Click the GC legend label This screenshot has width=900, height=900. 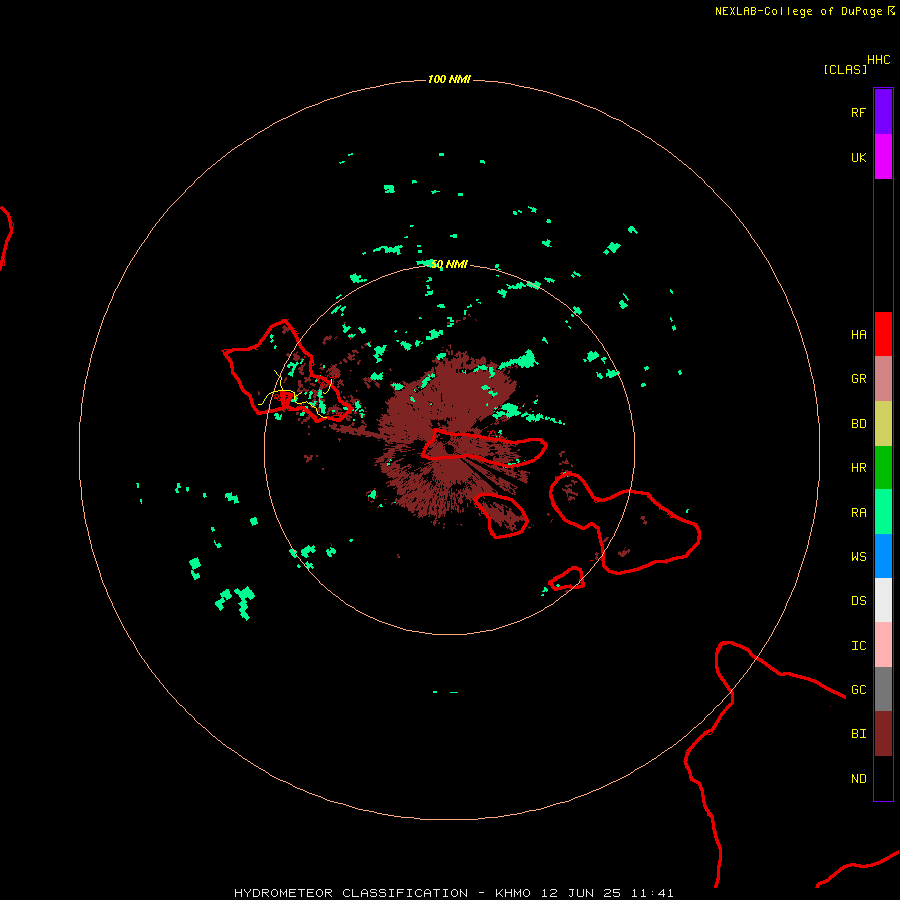coord(859,690)
